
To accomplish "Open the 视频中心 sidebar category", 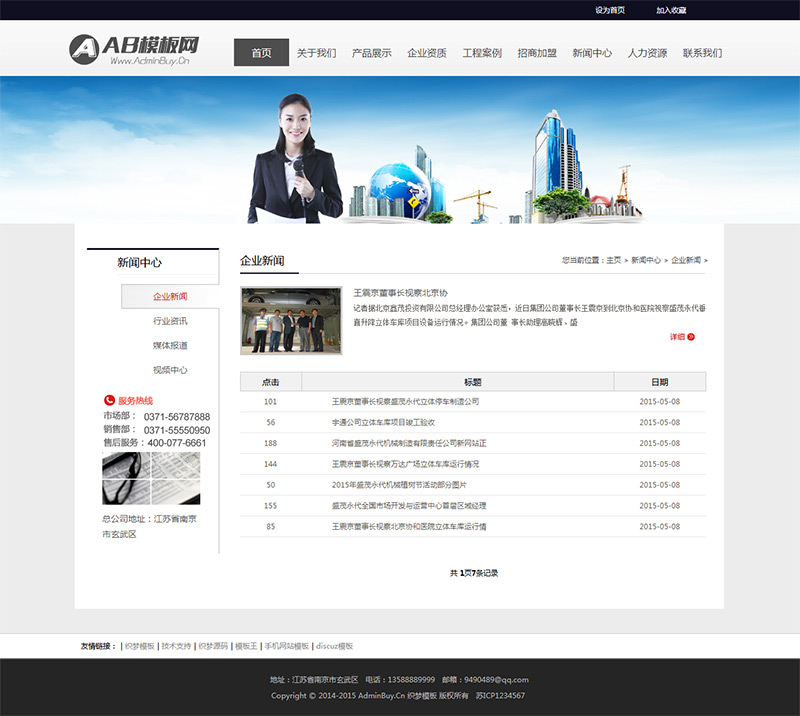I will click(x=170, y=370).
